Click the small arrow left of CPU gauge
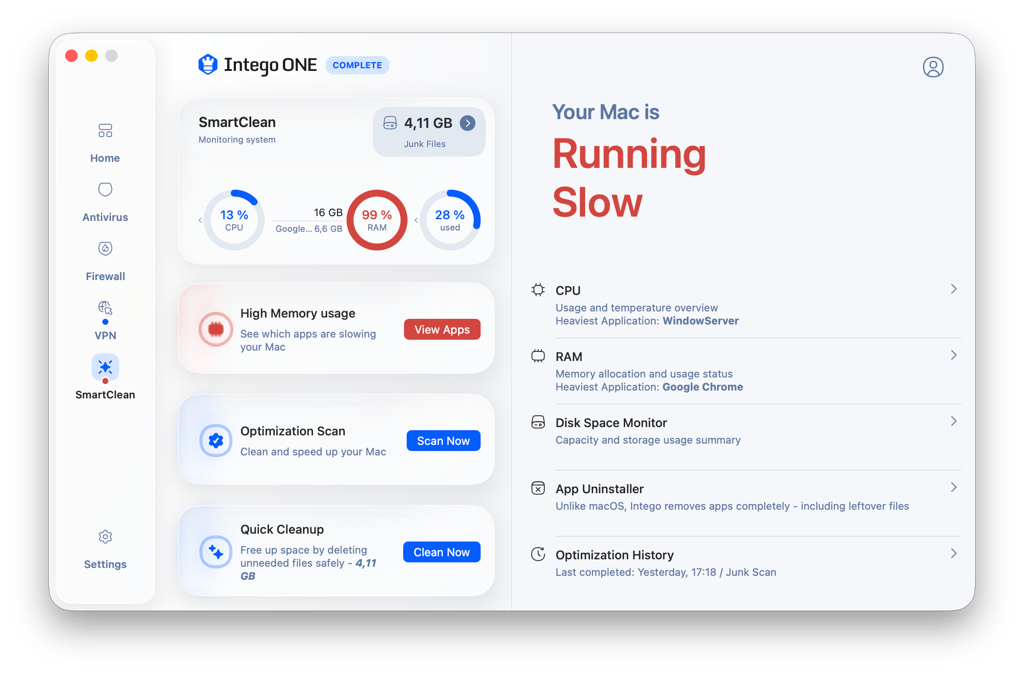The image size is (1024, 675). click(x=200, y=221)
